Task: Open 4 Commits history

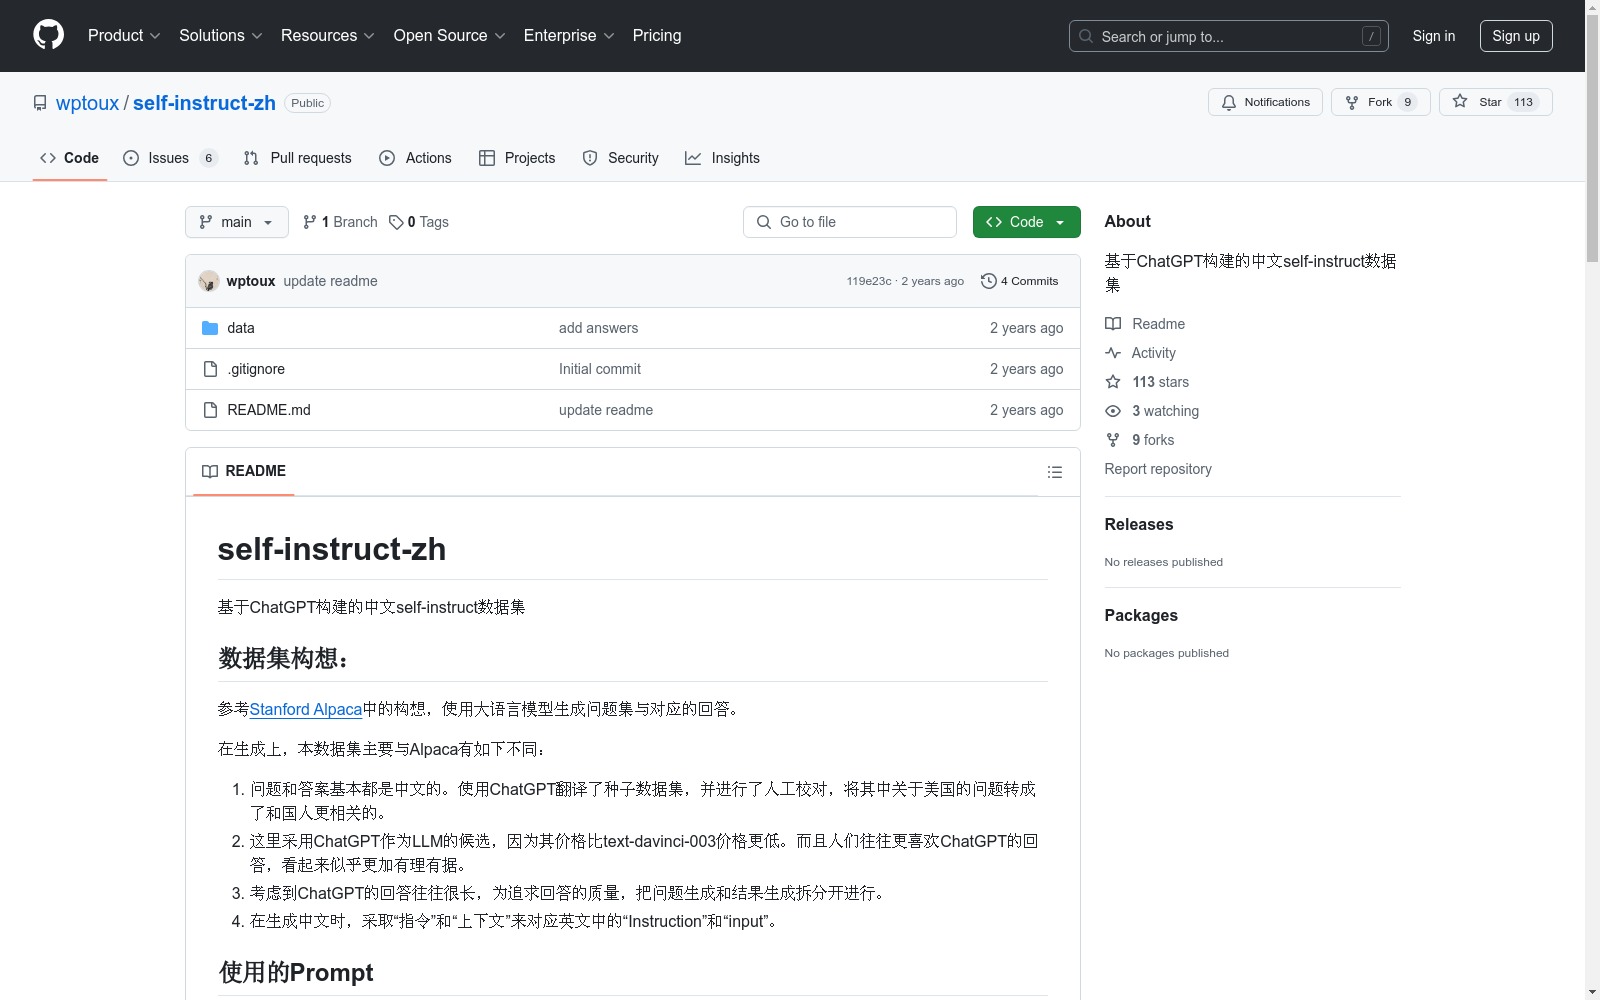Action: tap(1020, 281)
